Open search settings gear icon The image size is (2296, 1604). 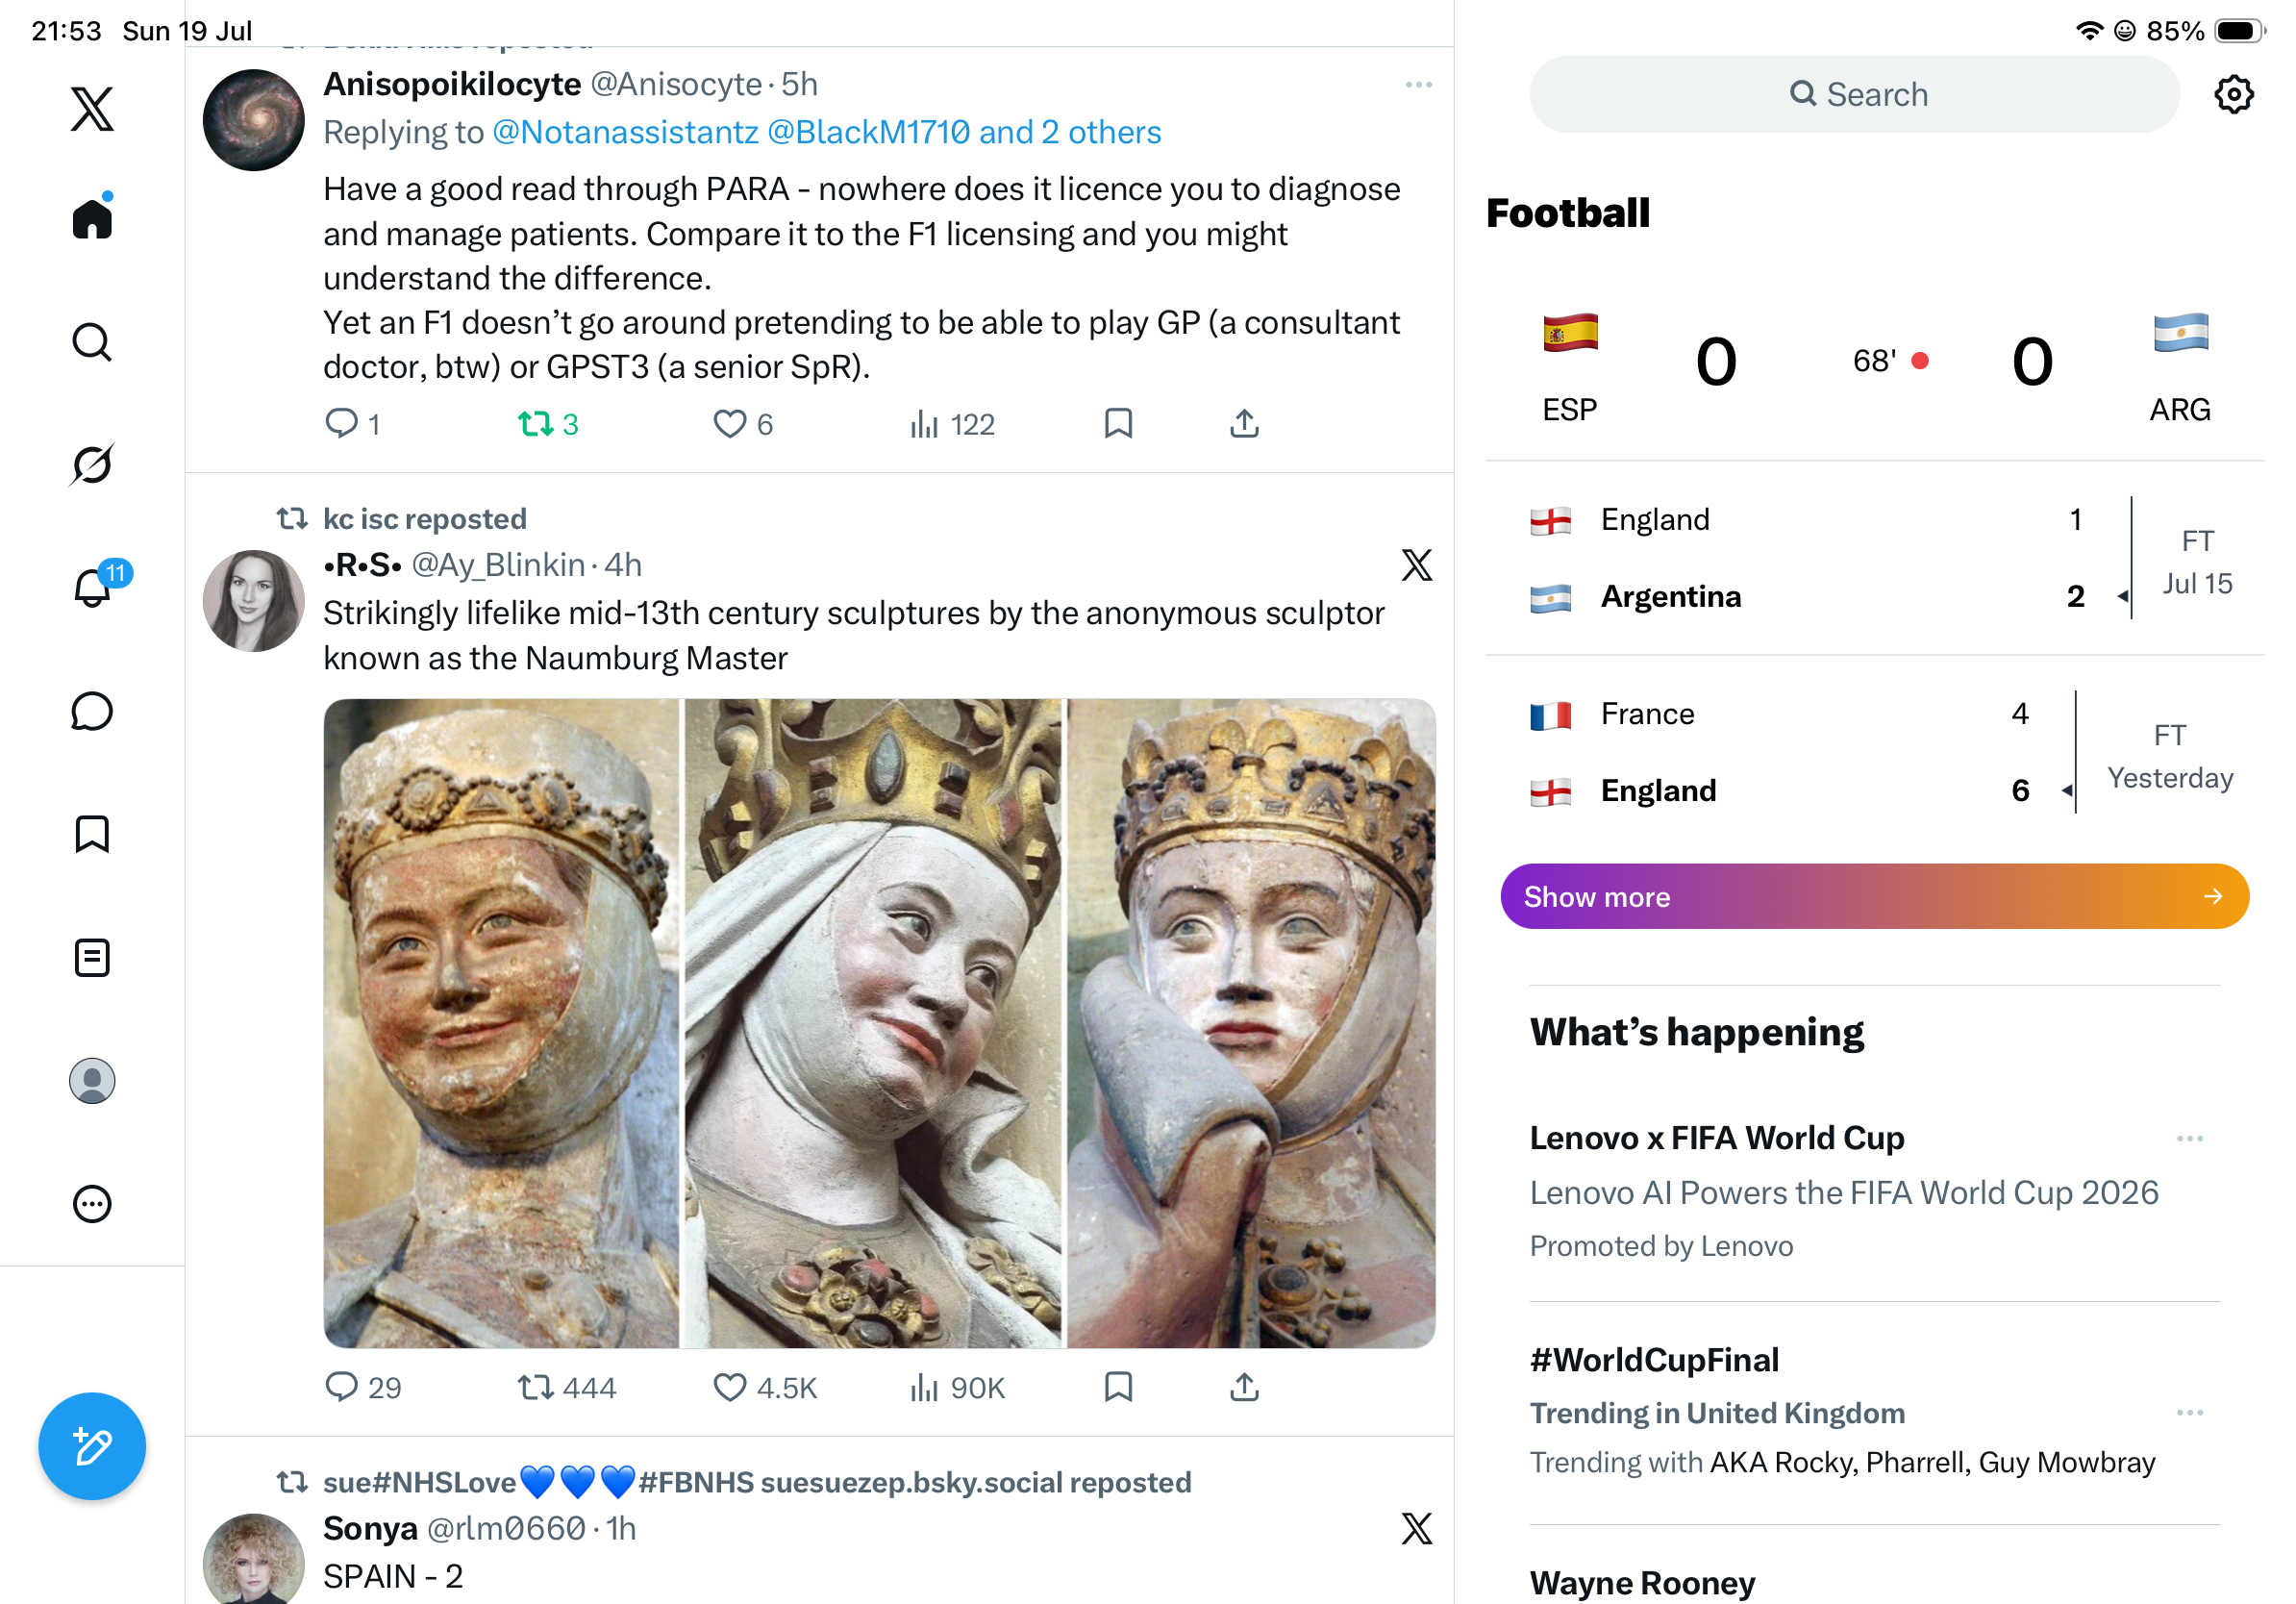(x=2233, y=94)
